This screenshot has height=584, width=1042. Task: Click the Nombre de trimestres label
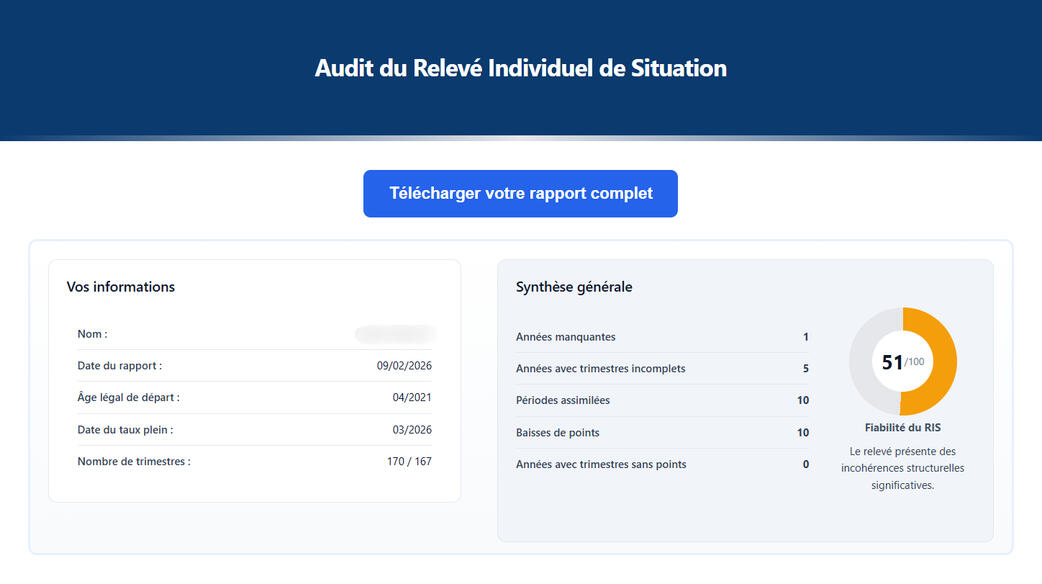tap(134, 462)
